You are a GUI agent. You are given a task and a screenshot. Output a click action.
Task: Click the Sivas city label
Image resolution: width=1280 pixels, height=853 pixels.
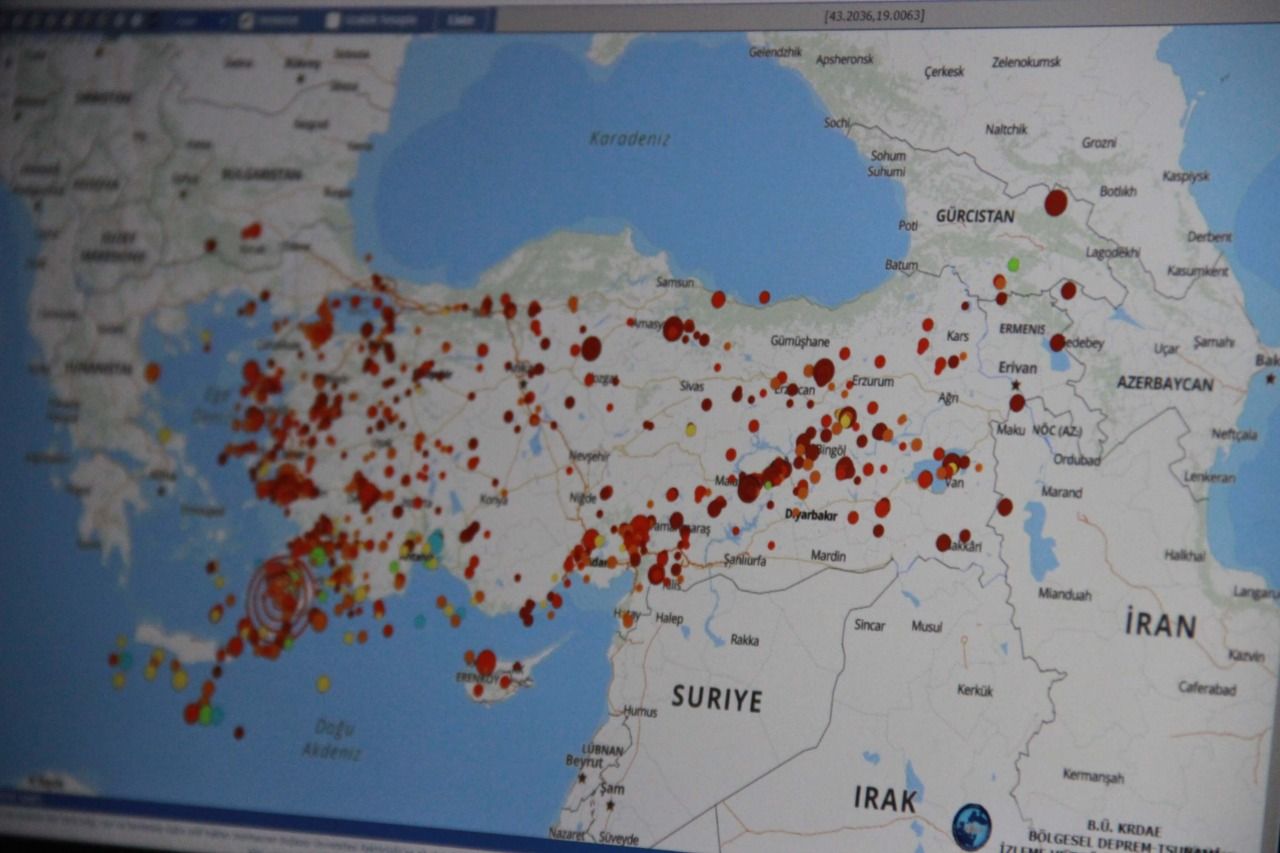[x=692, y=385]
